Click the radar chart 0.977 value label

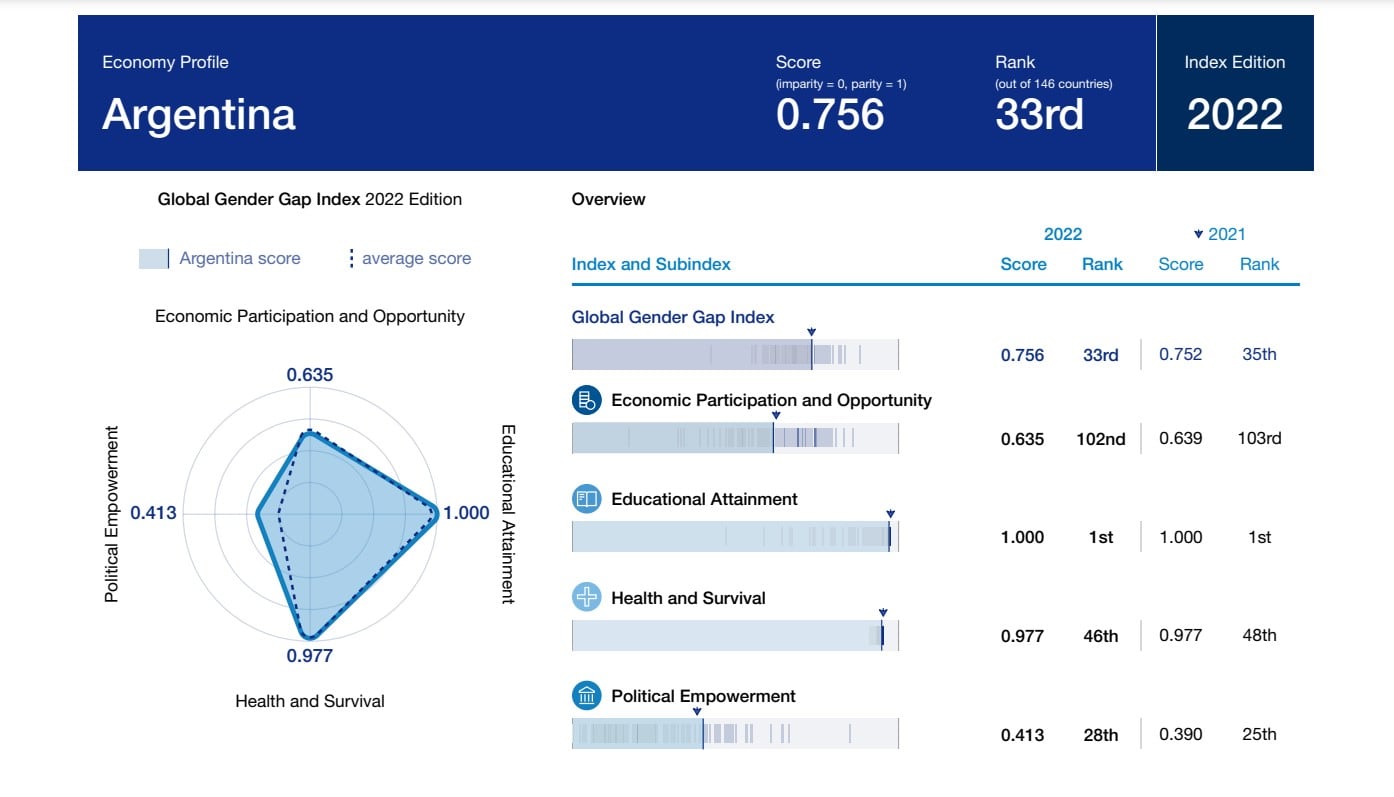pos(309,656)
